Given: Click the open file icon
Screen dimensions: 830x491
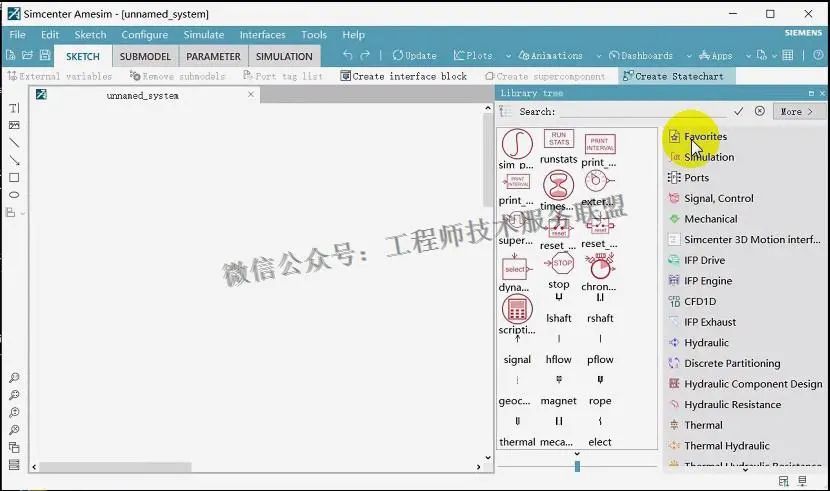Looking at the screenshot, I should [28, 55].
